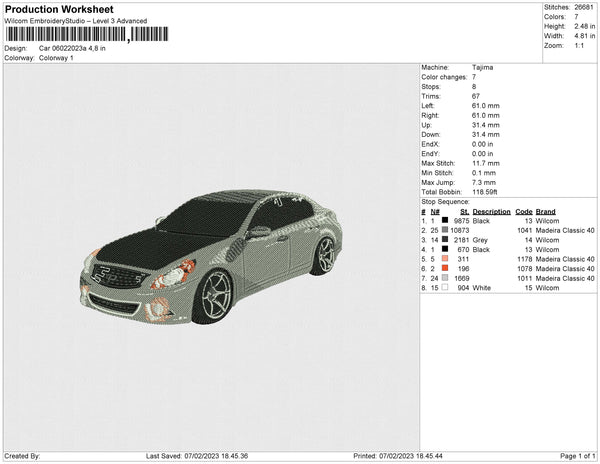This screenshot has height=464, width=600.
Task: Pick the salmon swatch for stop 5
Action: [445, 259]
